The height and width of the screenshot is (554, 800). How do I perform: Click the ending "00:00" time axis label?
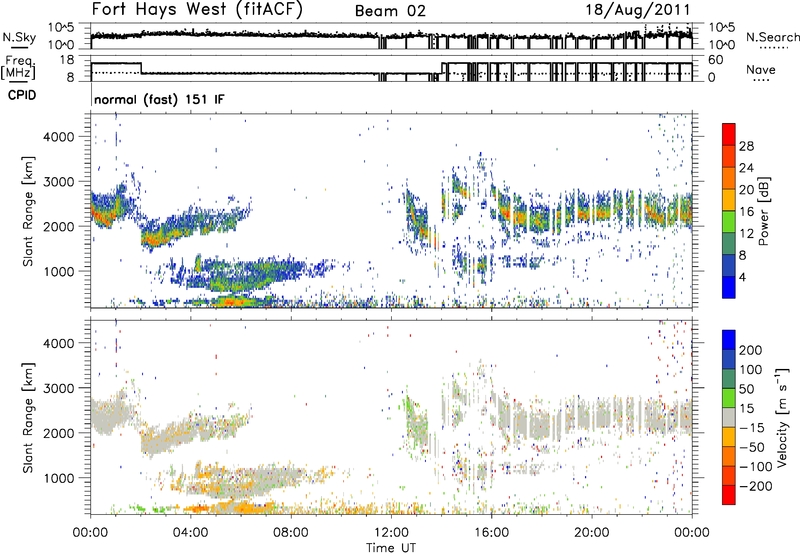(x=691, y=533)
